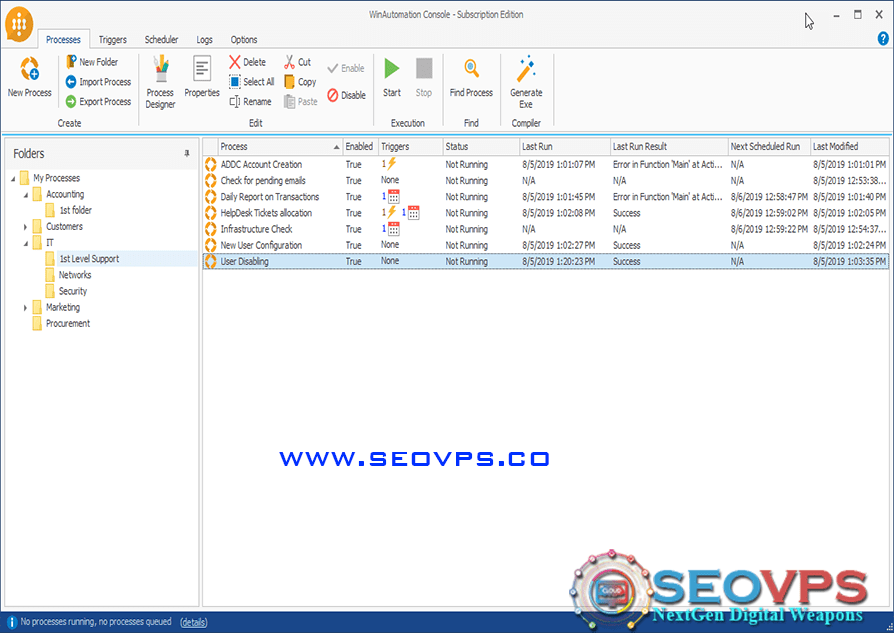Image resolution: width=894 pixels, height=633 pixels.
Task: Click the Enable button
Action: [346, 68]
